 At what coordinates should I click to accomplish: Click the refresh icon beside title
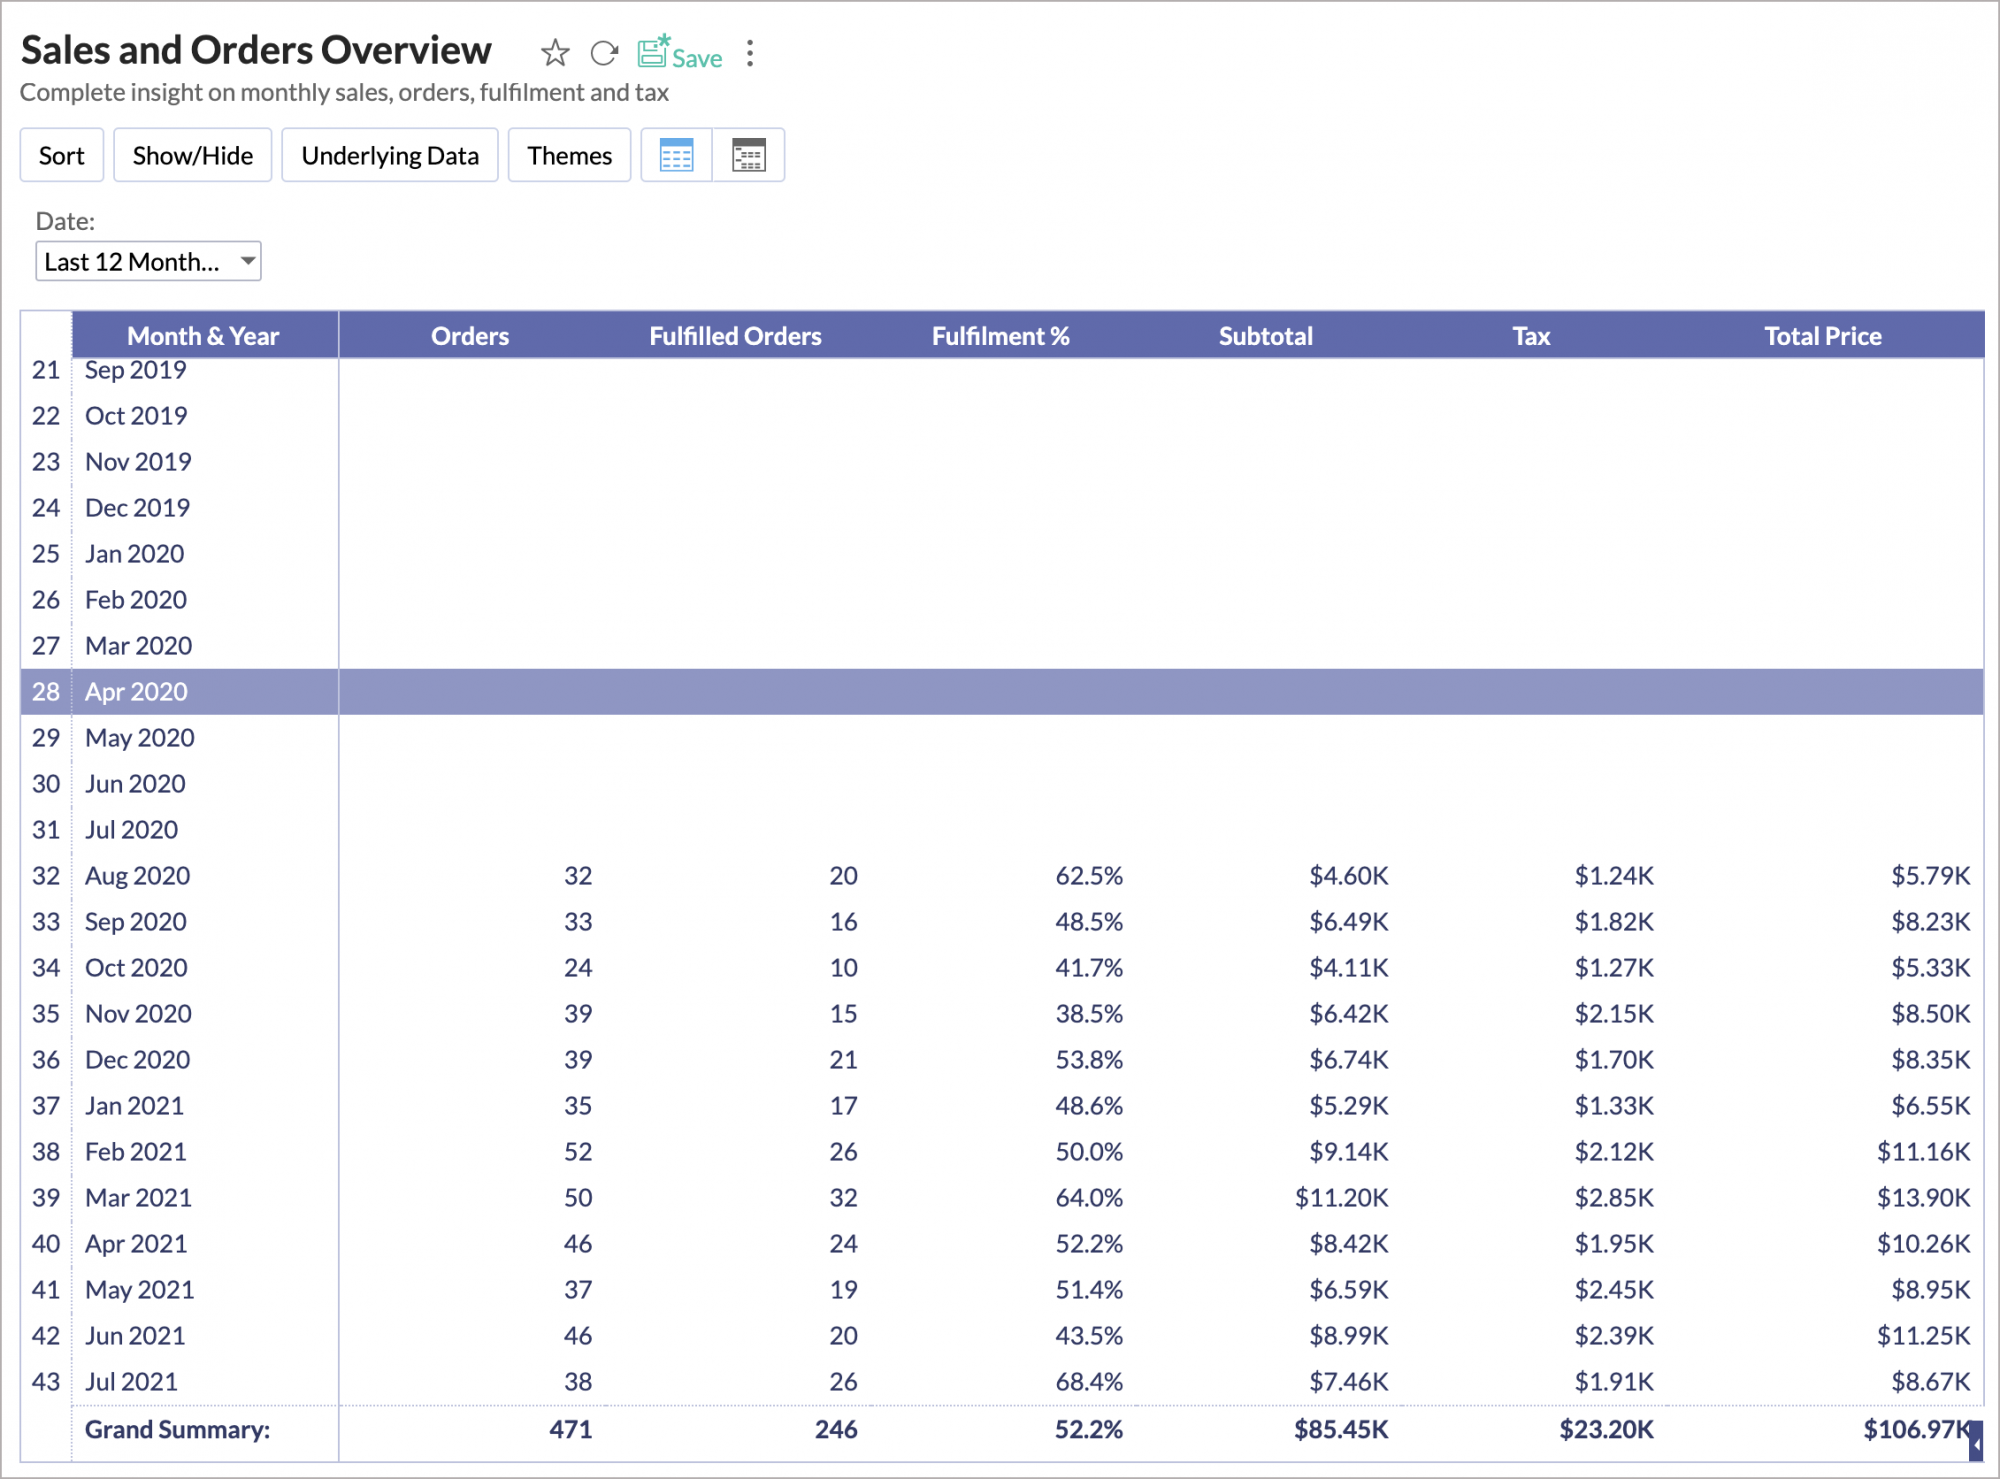(604, 53)
